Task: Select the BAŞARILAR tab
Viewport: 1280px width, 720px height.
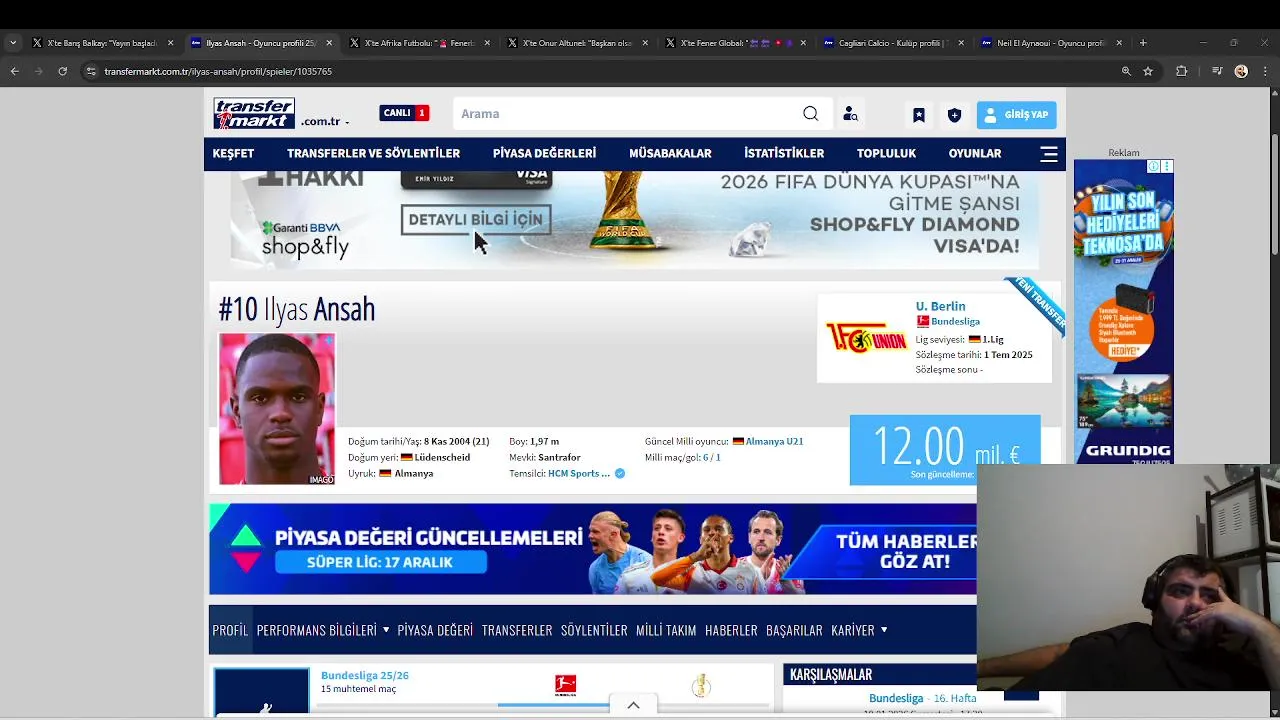Action: click(794, 630)
